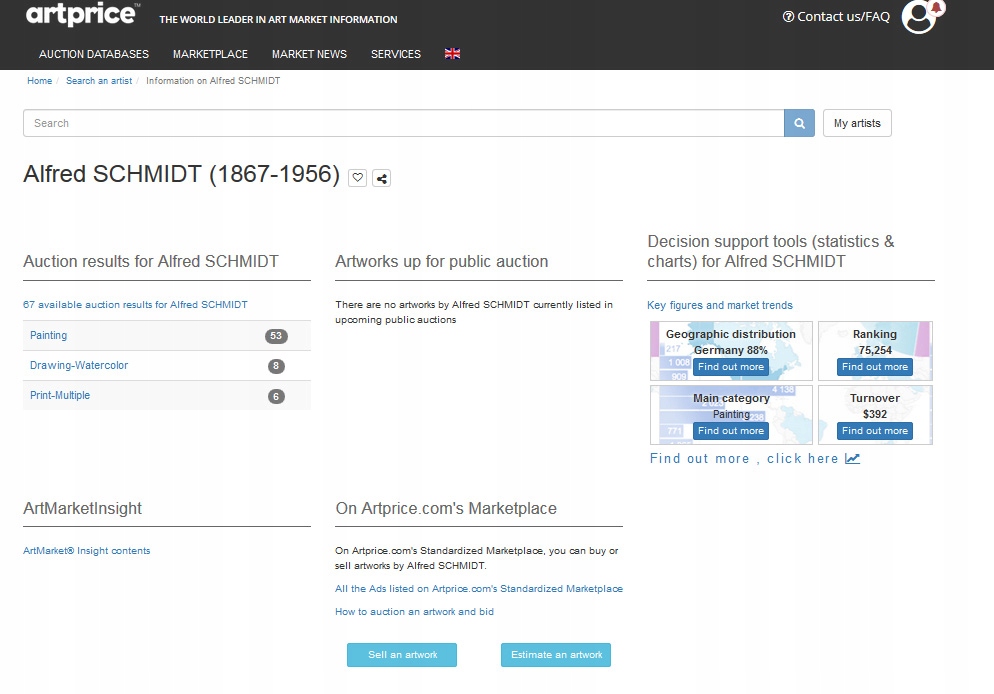Open 67 available auction results link
The height and width of the screenshot is (694, 994).
click(x=135, y=304)
